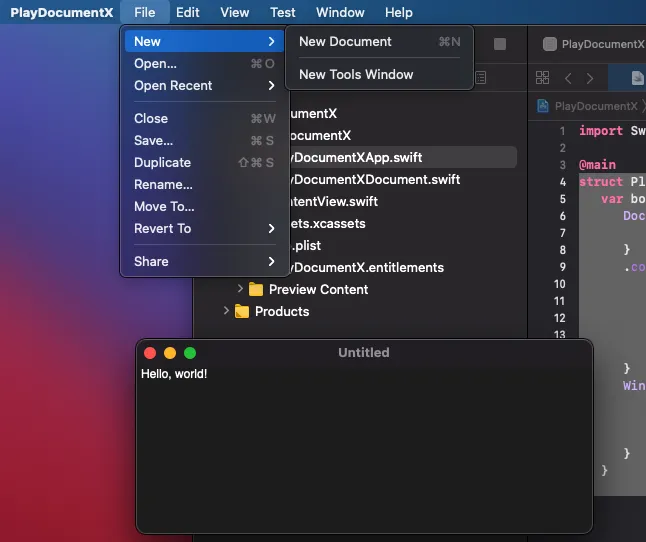The height and width of the screenshot is (542, 646).
Task: Click the navigator list icon in Xcode
Action: pyautogui.click(x=481, y=77)
